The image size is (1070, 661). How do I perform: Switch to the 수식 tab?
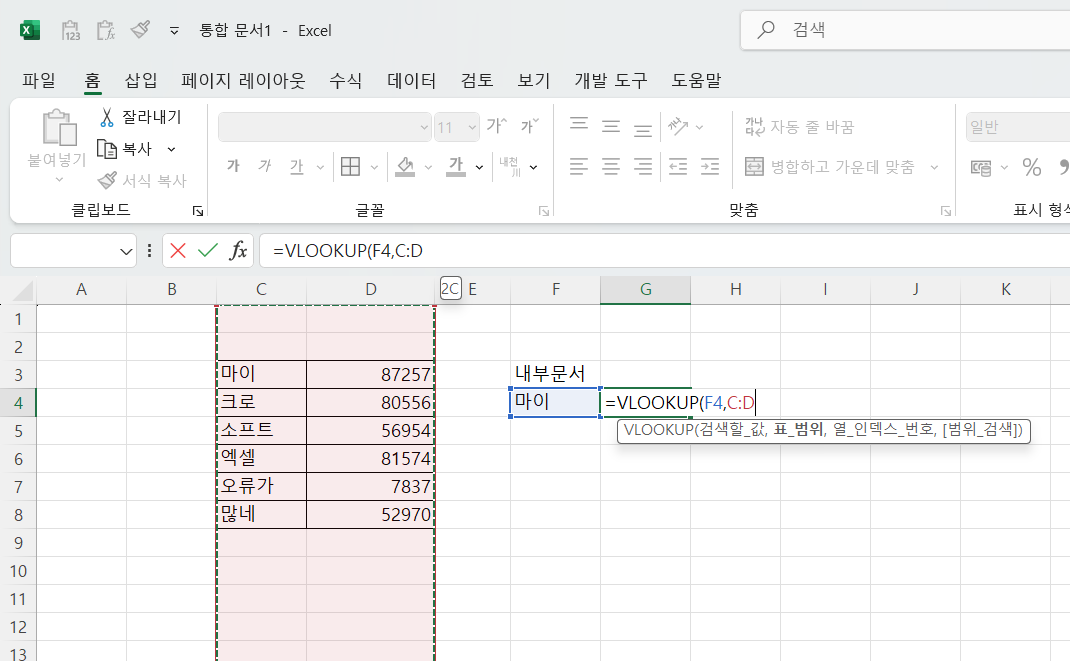tap(345, 80)
